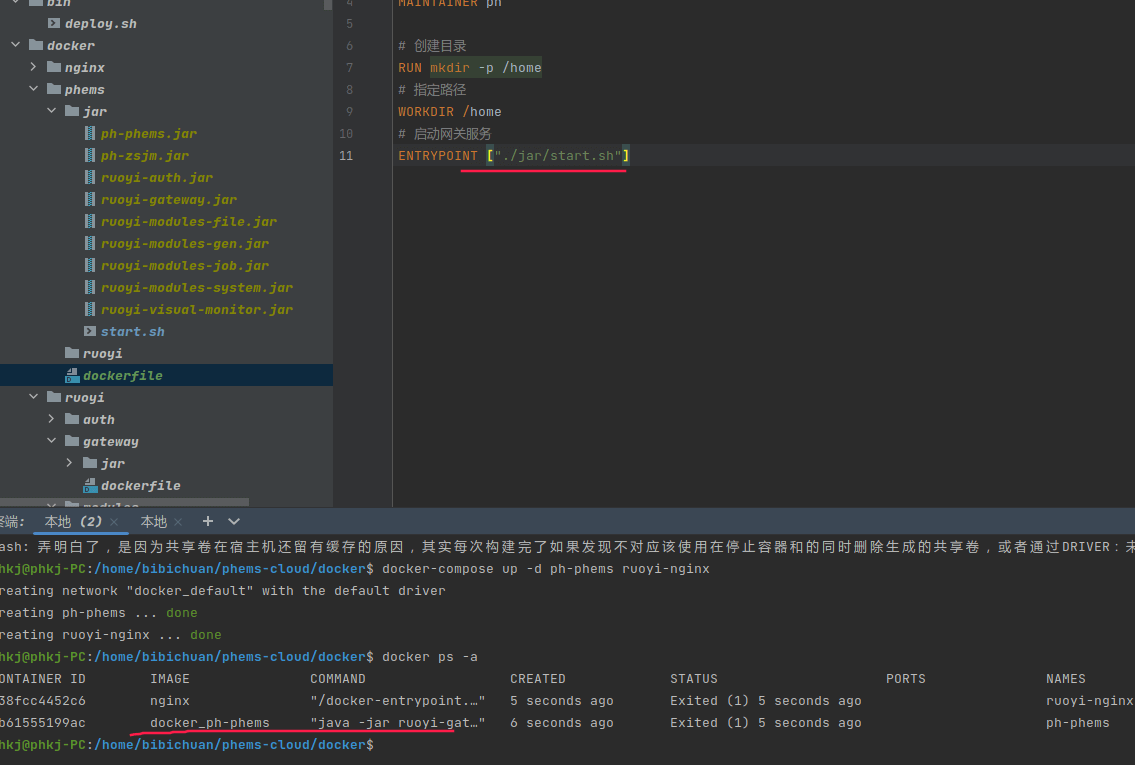Viewport: 1135px width, 765px height.
Task: Switch to the second 本地 terminal tab
Action: pyautogui.click(x=153, y=521)
